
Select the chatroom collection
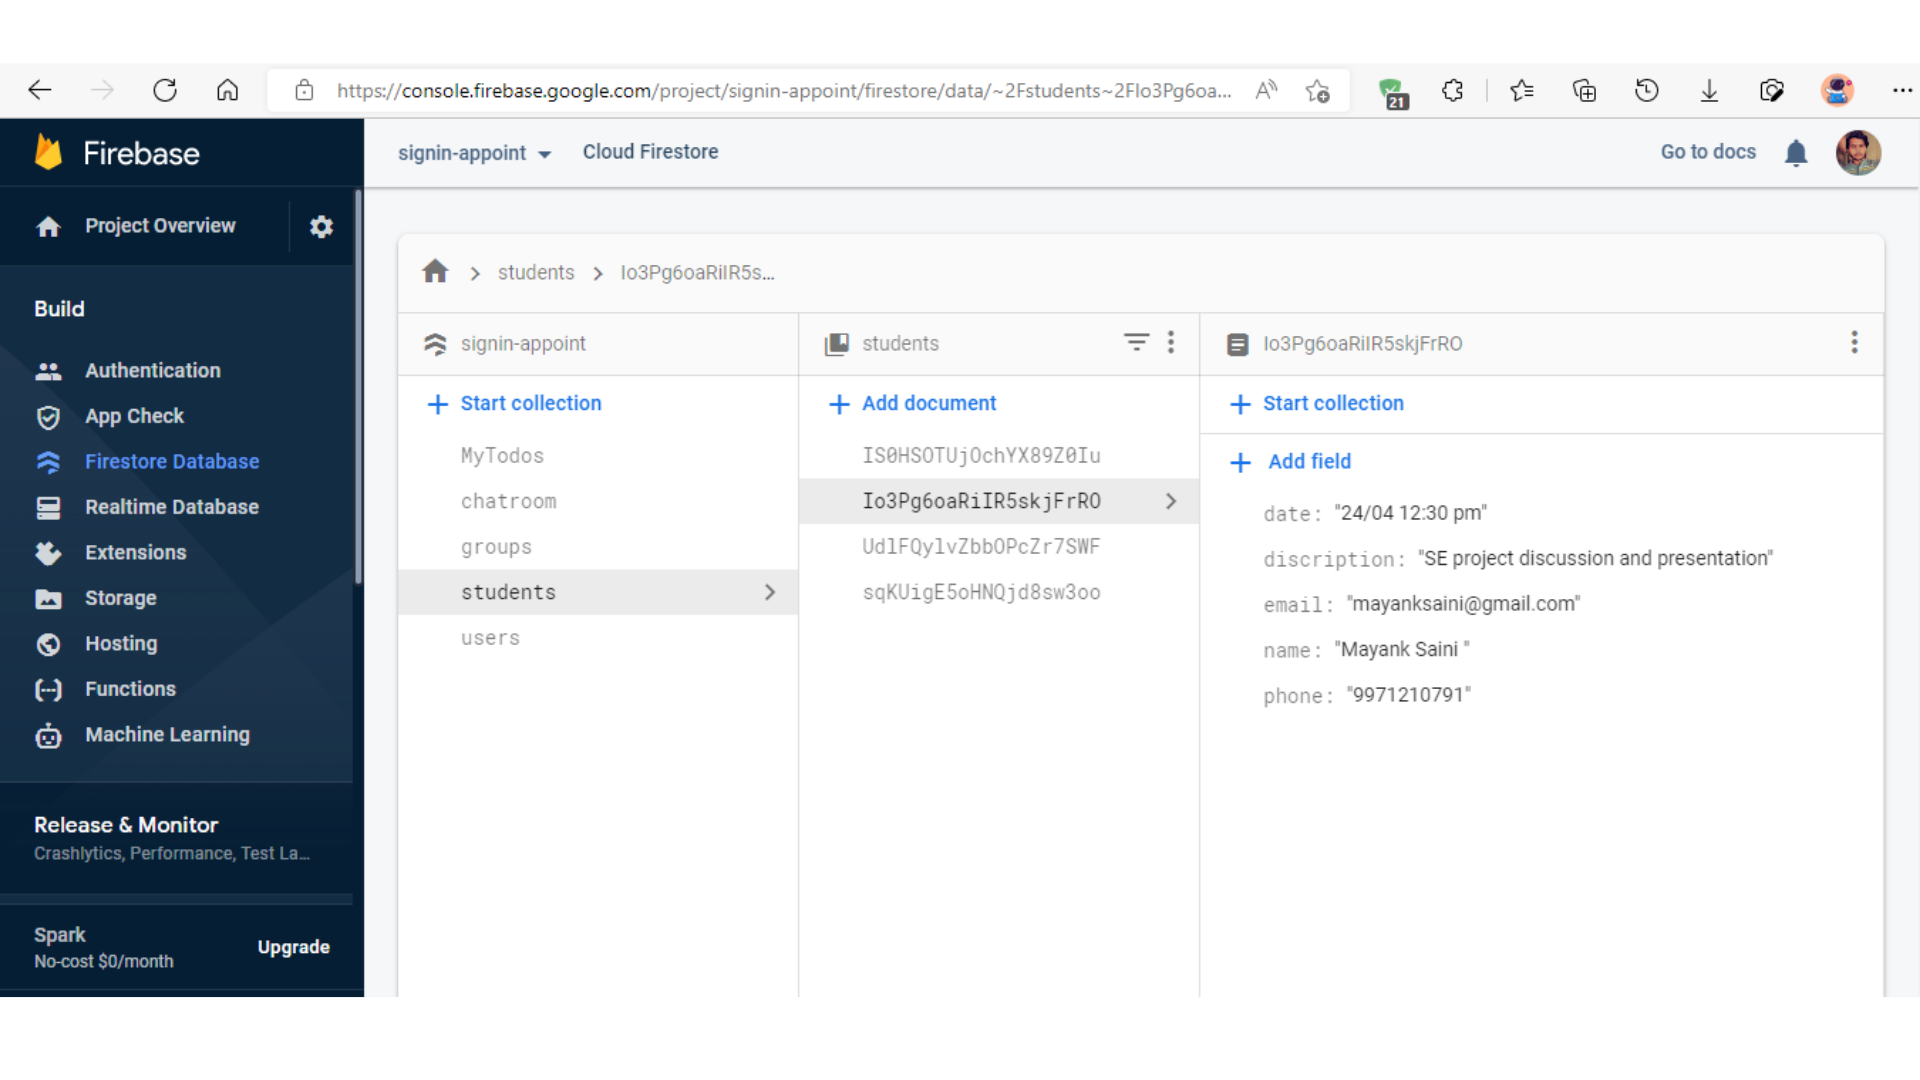509,501
